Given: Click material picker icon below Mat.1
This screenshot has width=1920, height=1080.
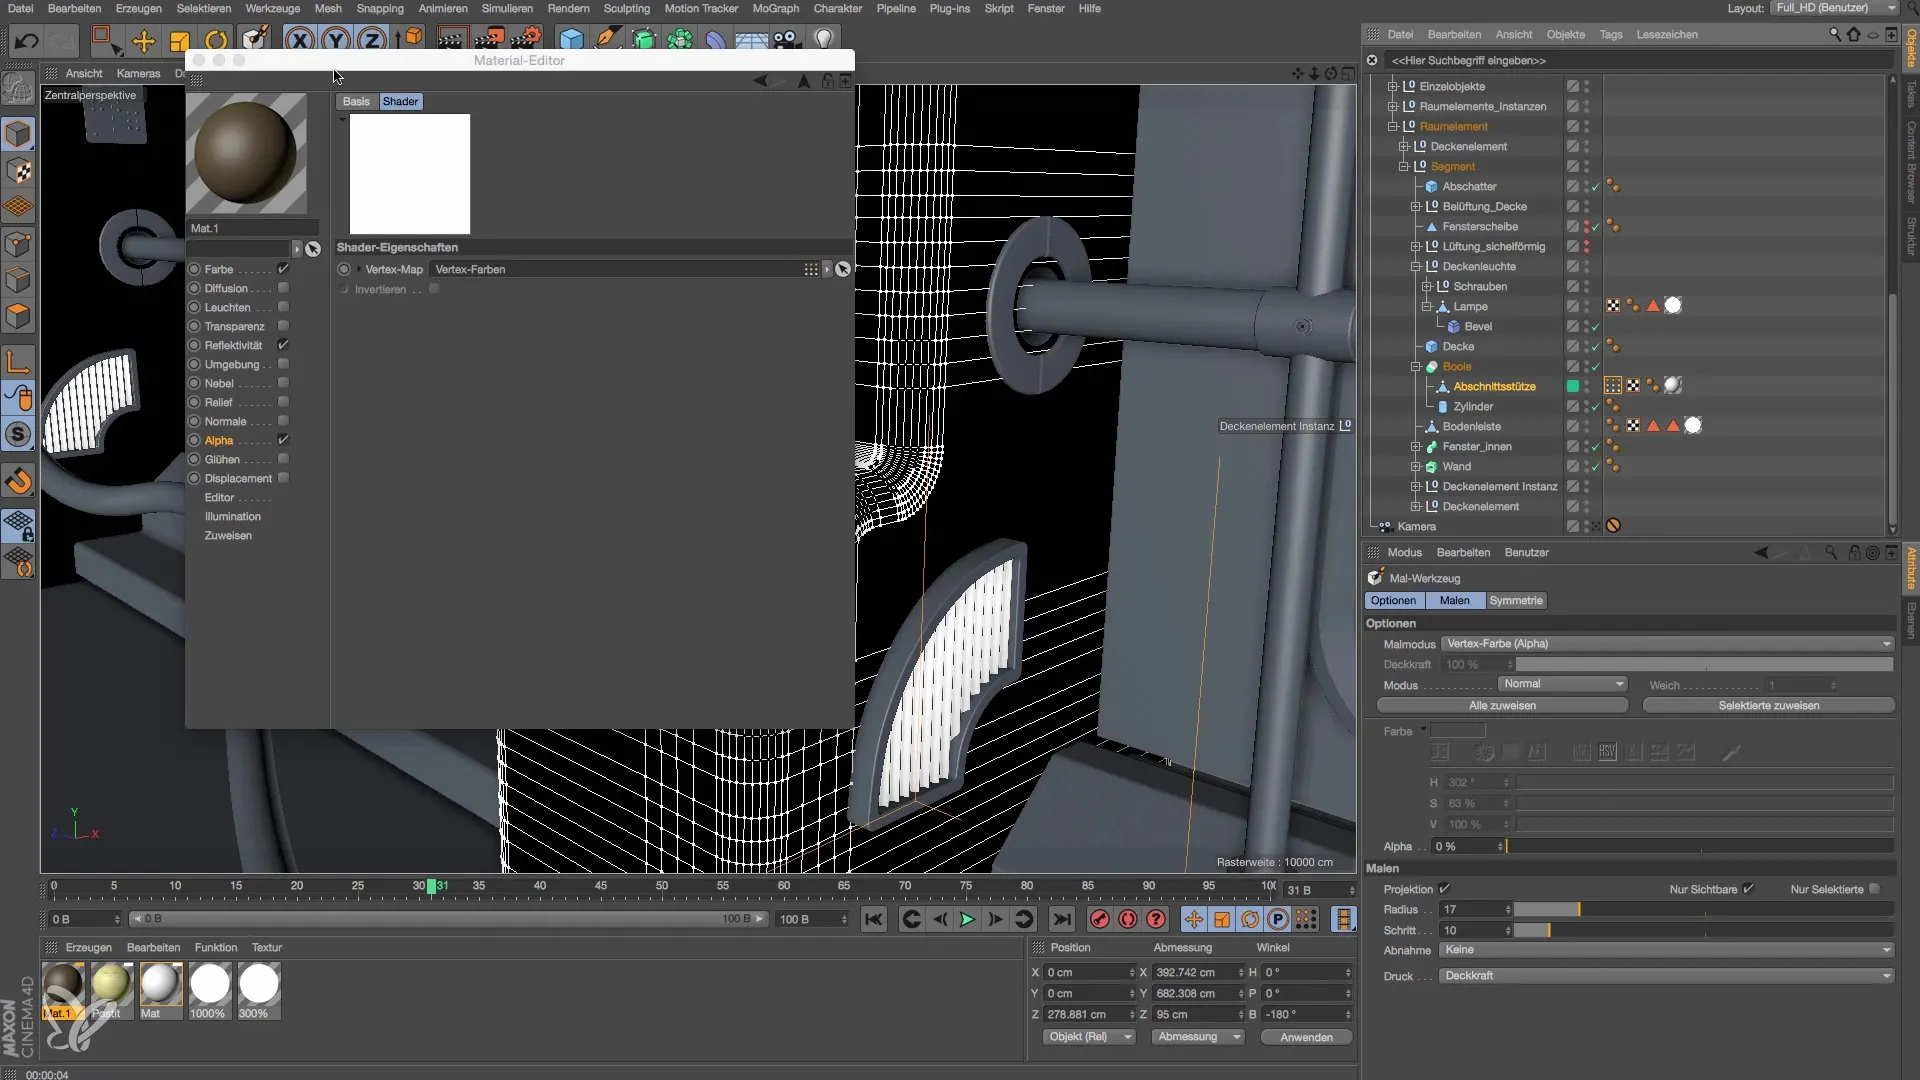Looking at the screenshot, I should (313, 249).
